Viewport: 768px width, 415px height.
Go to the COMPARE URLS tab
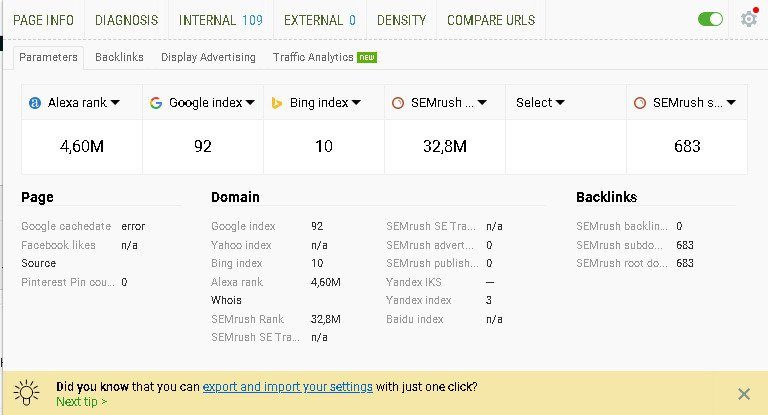490,20
